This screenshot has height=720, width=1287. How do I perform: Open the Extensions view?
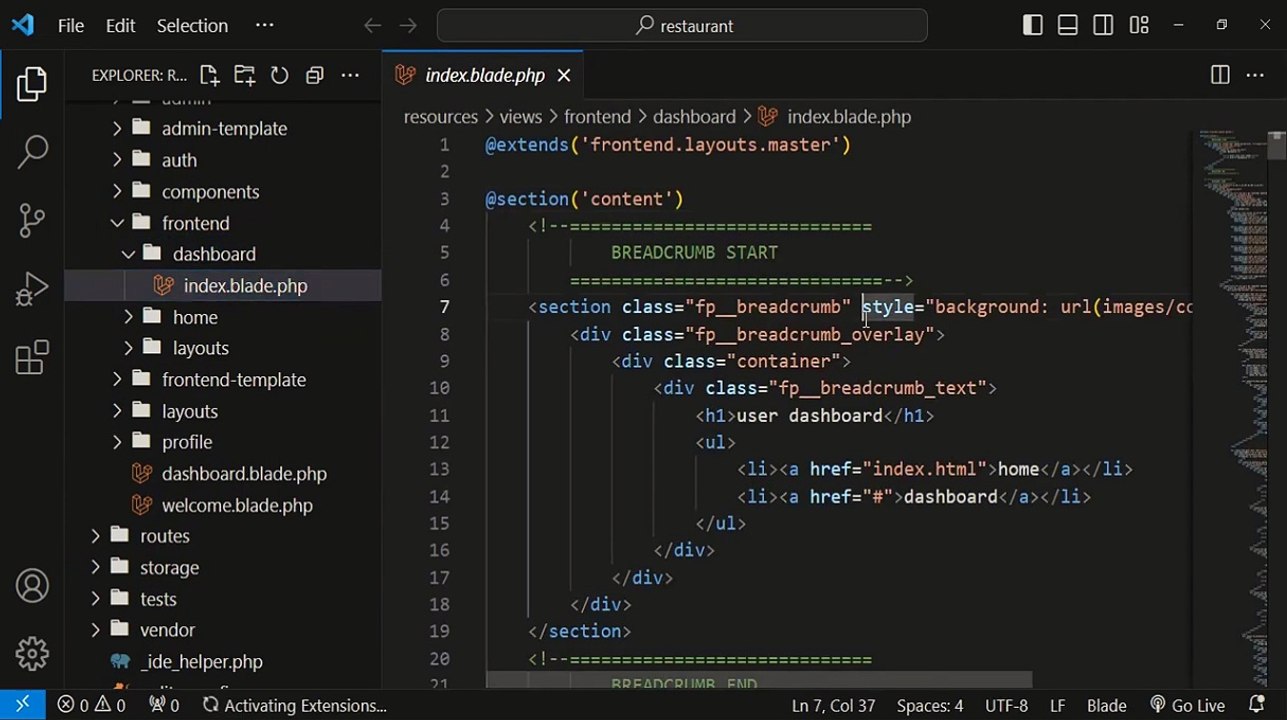32,358
